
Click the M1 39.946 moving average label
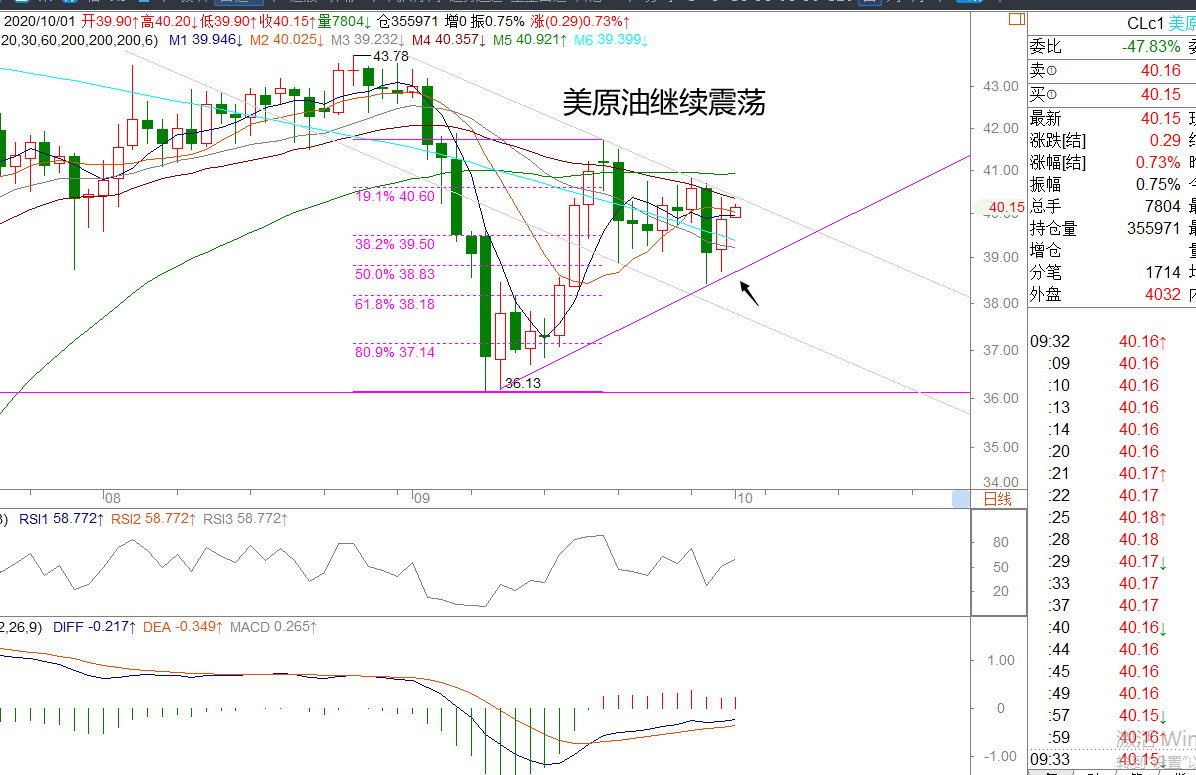pyautogui.click(x=205, y=40)
